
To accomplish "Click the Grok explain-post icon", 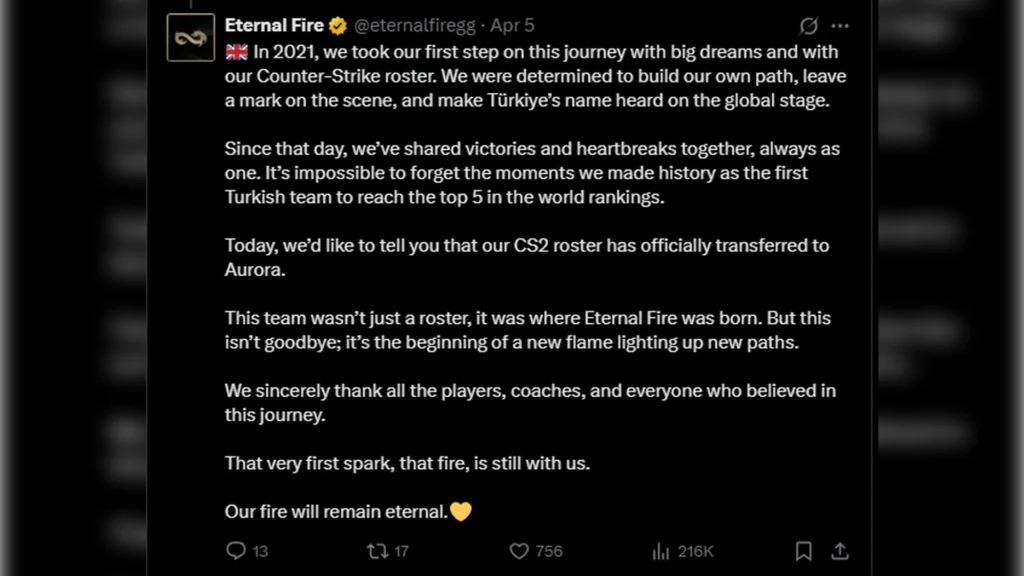I will (808, 26).
